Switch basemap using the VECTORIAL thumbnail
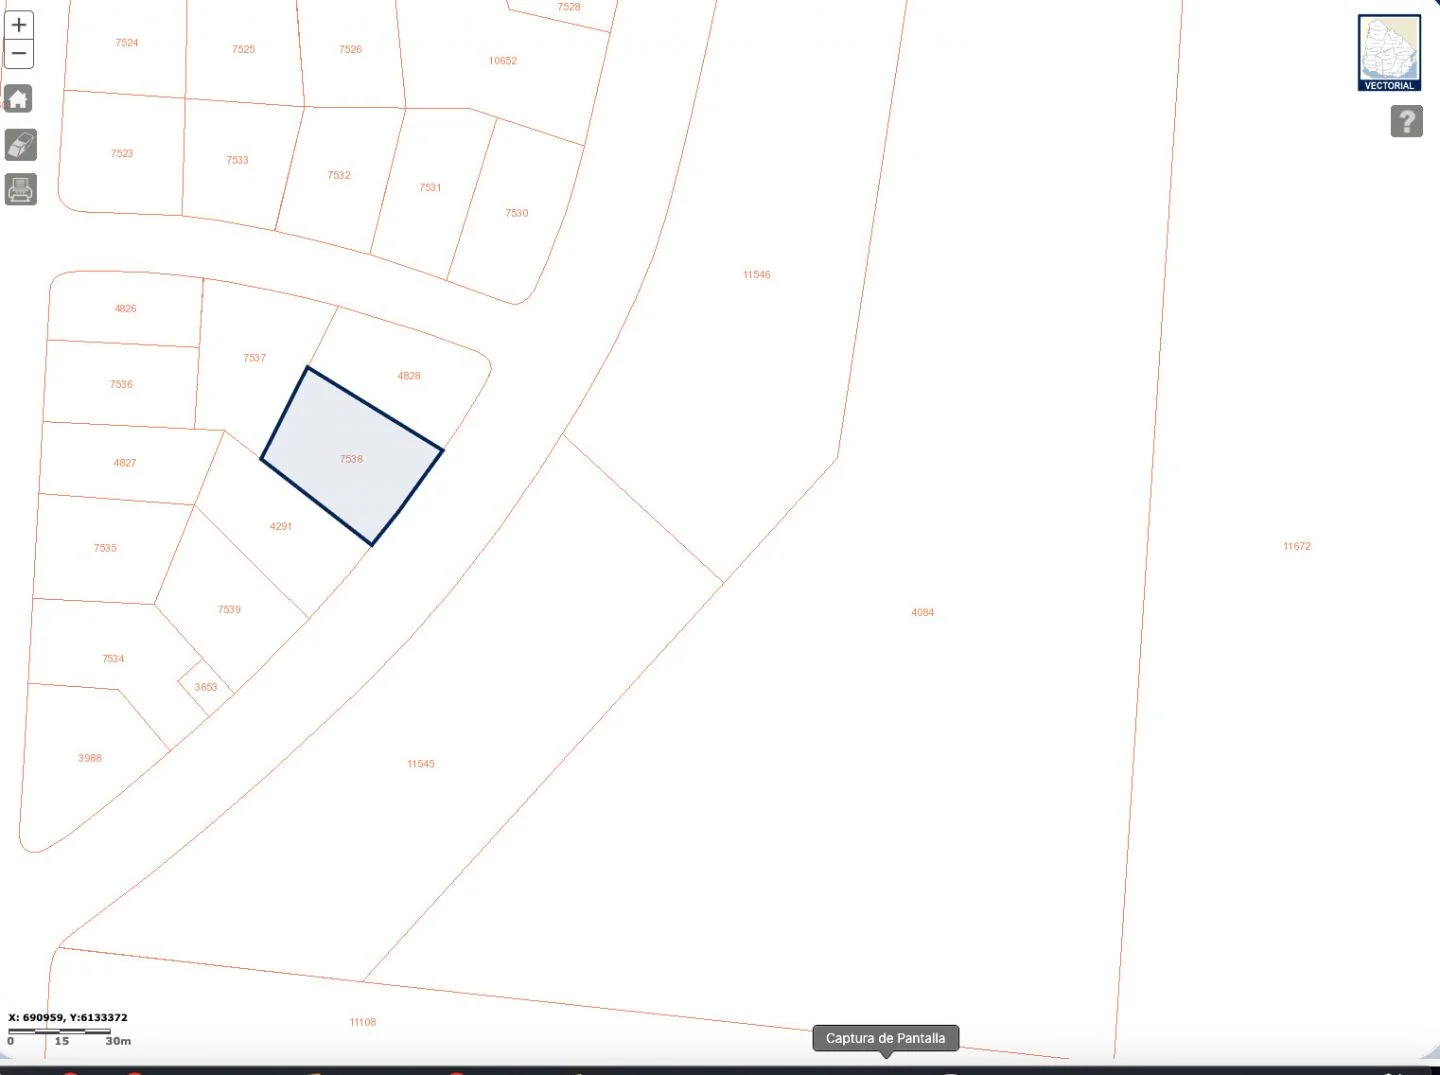Viewport: 1440px width, 1075px height. point(1389,53)
